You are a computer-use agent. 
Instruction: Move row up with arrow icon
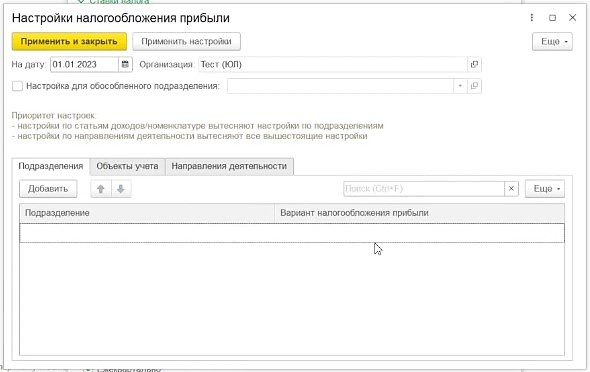coord(100,189)
